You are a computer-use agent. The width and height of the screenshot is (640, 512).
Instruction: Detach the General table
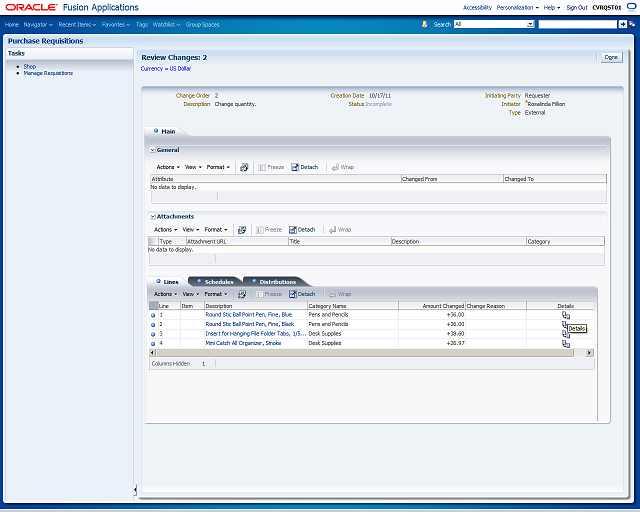[304, 167]
